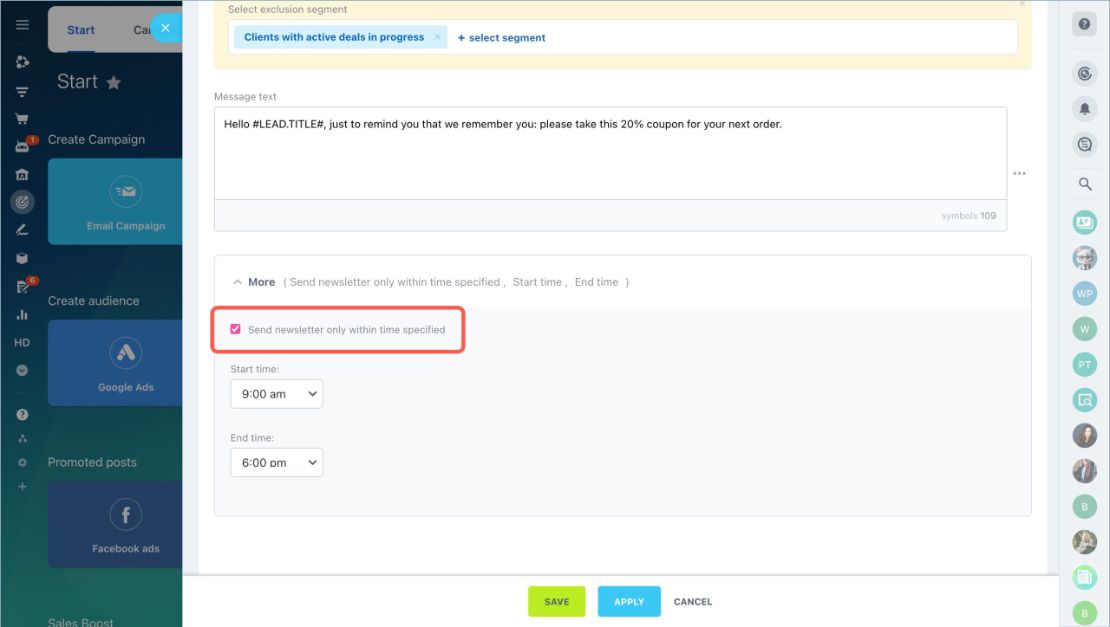Click the plus icon in left sidebar
Image resolution: width=1110 pixels, height=627 pixels.
[22, 487]
